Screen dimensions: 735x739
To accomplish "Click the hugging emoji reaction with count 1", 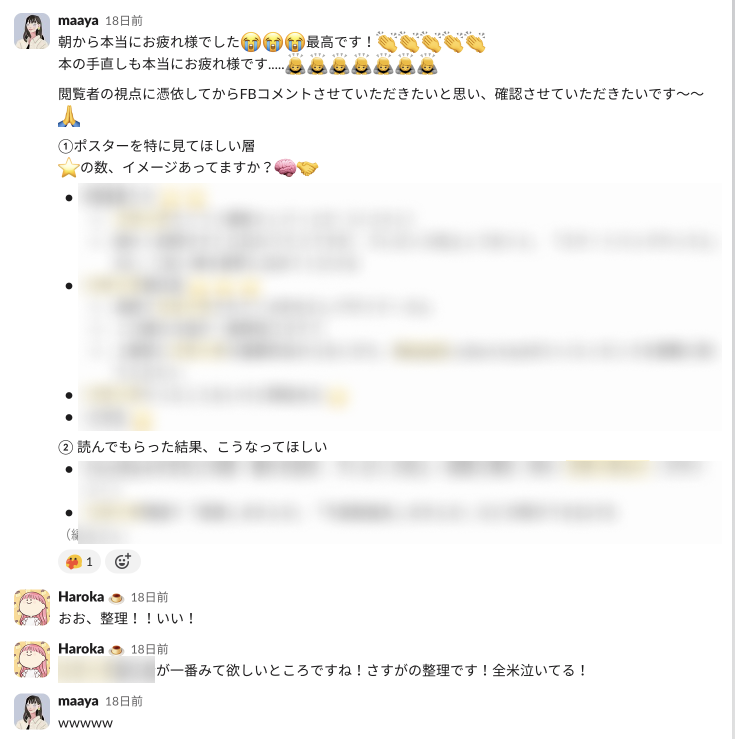I will tap(79, 561).
